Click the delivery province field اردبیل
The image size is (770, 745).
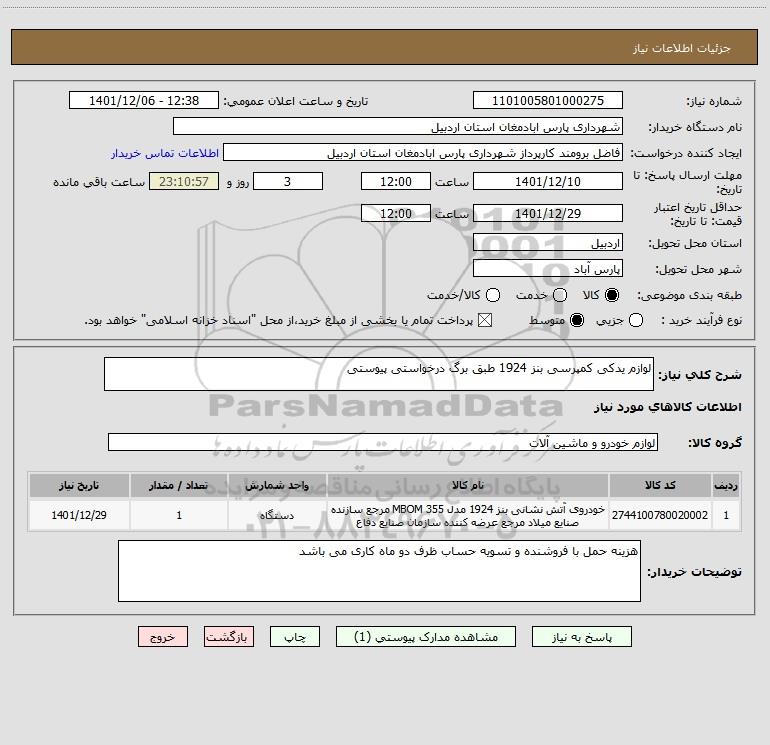click(548, 242)
